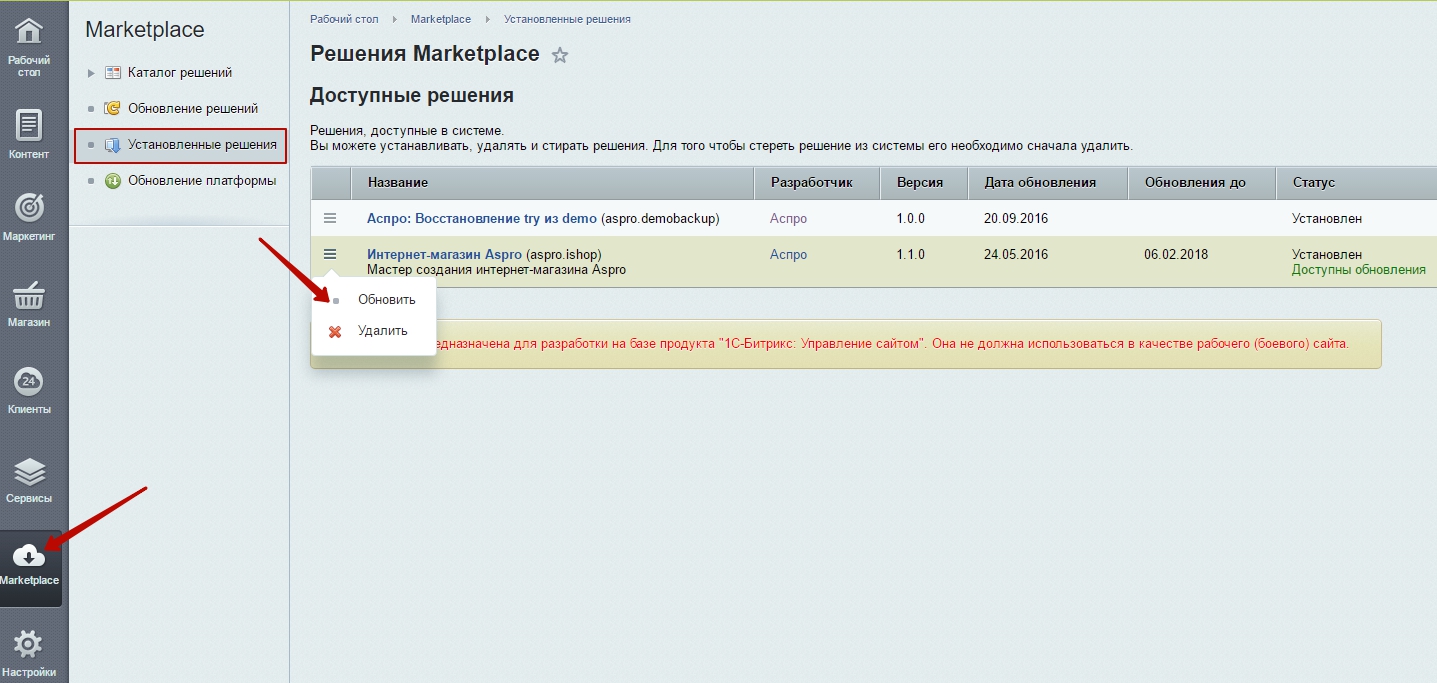Open the Сервисы layers icon
This screenshot has height=683, width=1437.
click(x=29, y=471)
